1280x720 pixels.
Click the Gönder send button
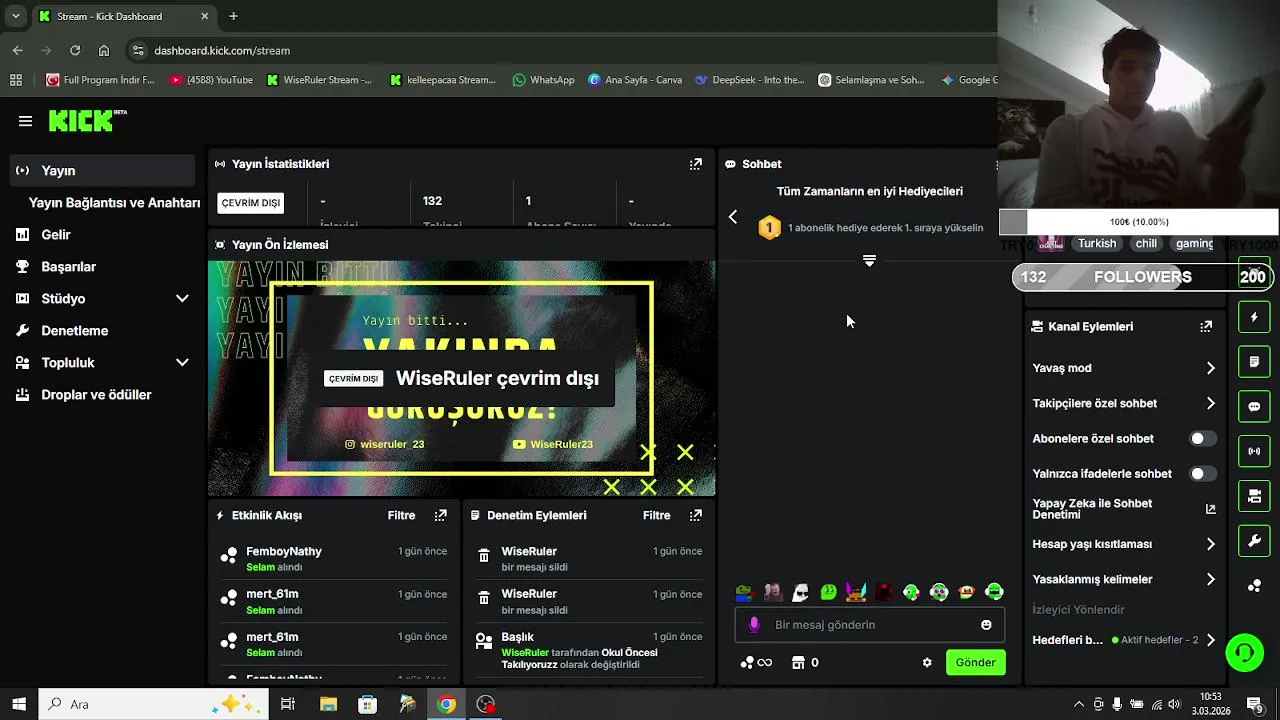[975, 662]
